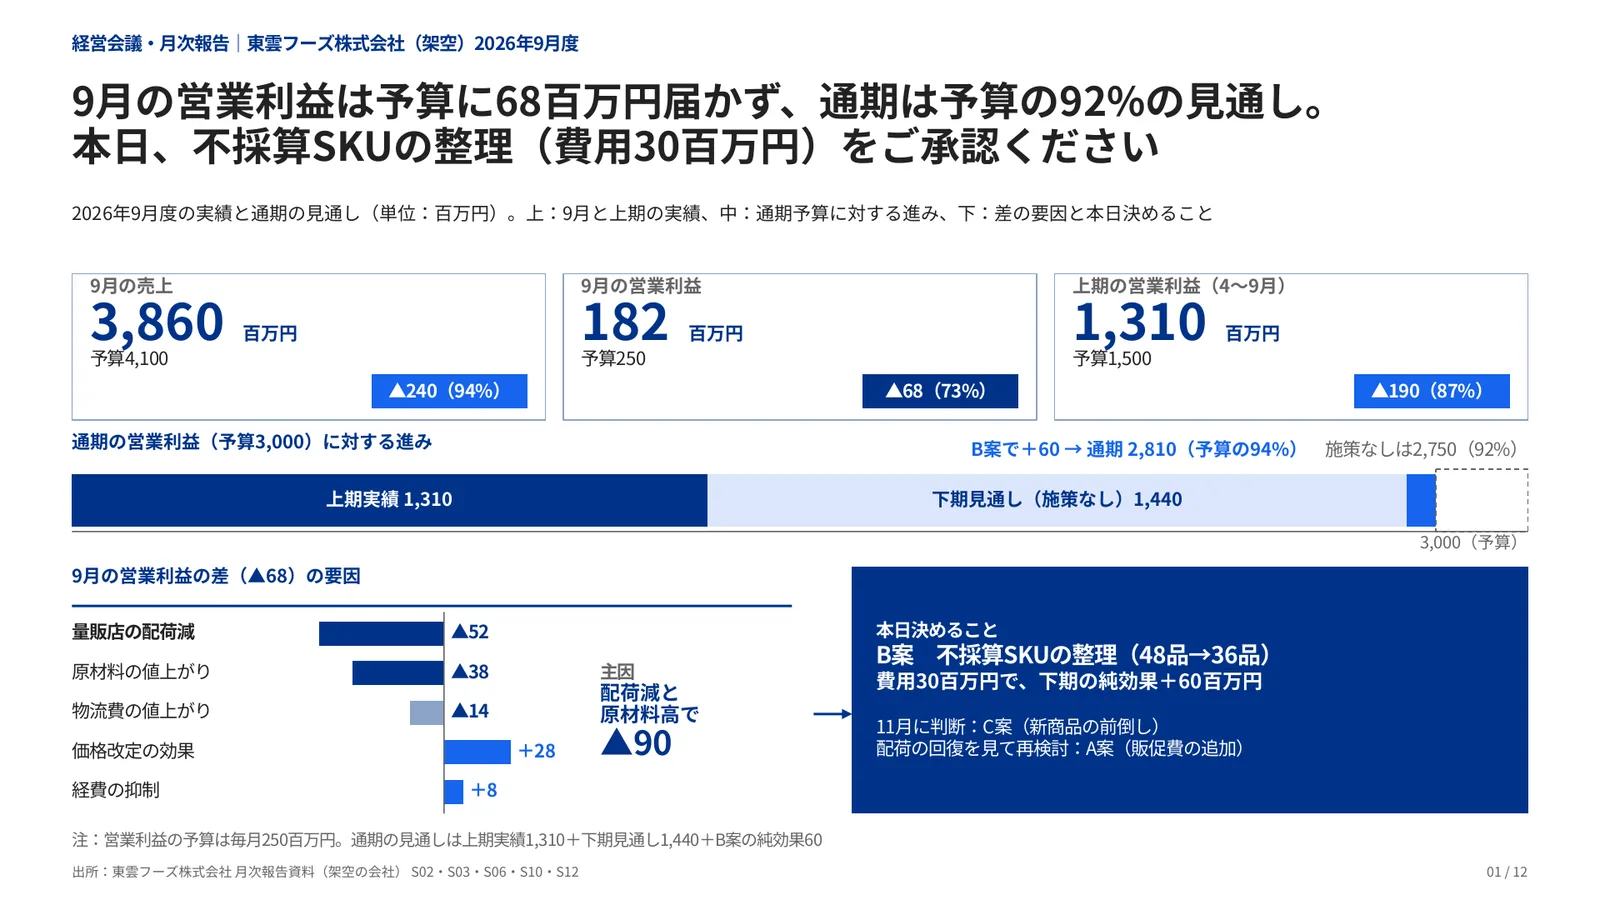Click the 予算4,100 label
Image resolution: width=1600 pixels, height=900 pixels.
(129, 358)
